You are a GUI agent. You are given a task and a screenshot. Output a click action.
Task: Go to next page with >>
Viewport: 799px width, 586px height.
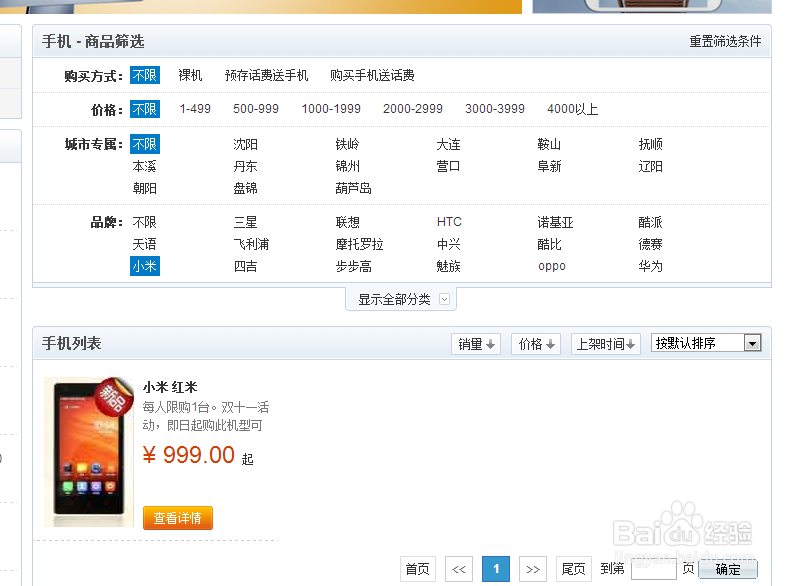[x=533, y=569]
